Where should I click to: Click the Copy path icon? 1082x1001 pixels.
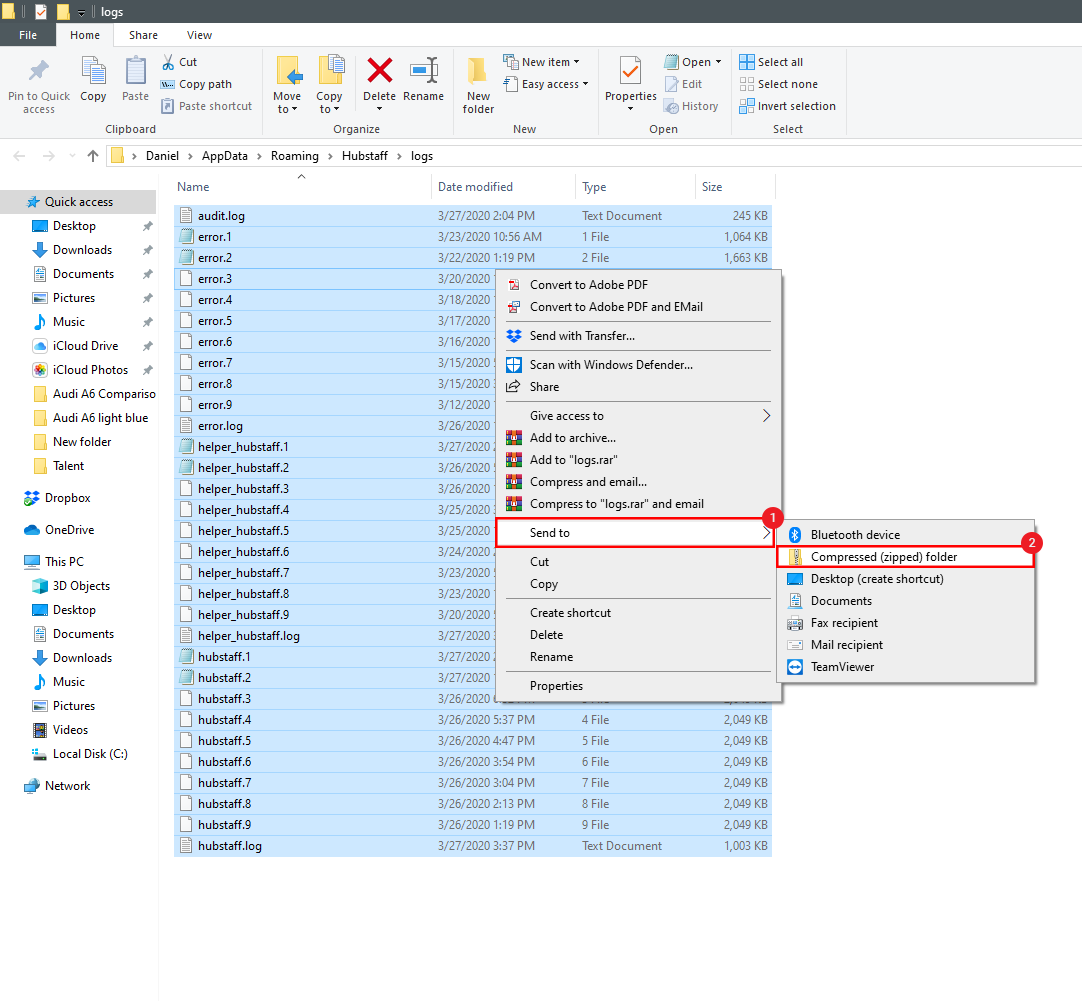pos(168,84)
